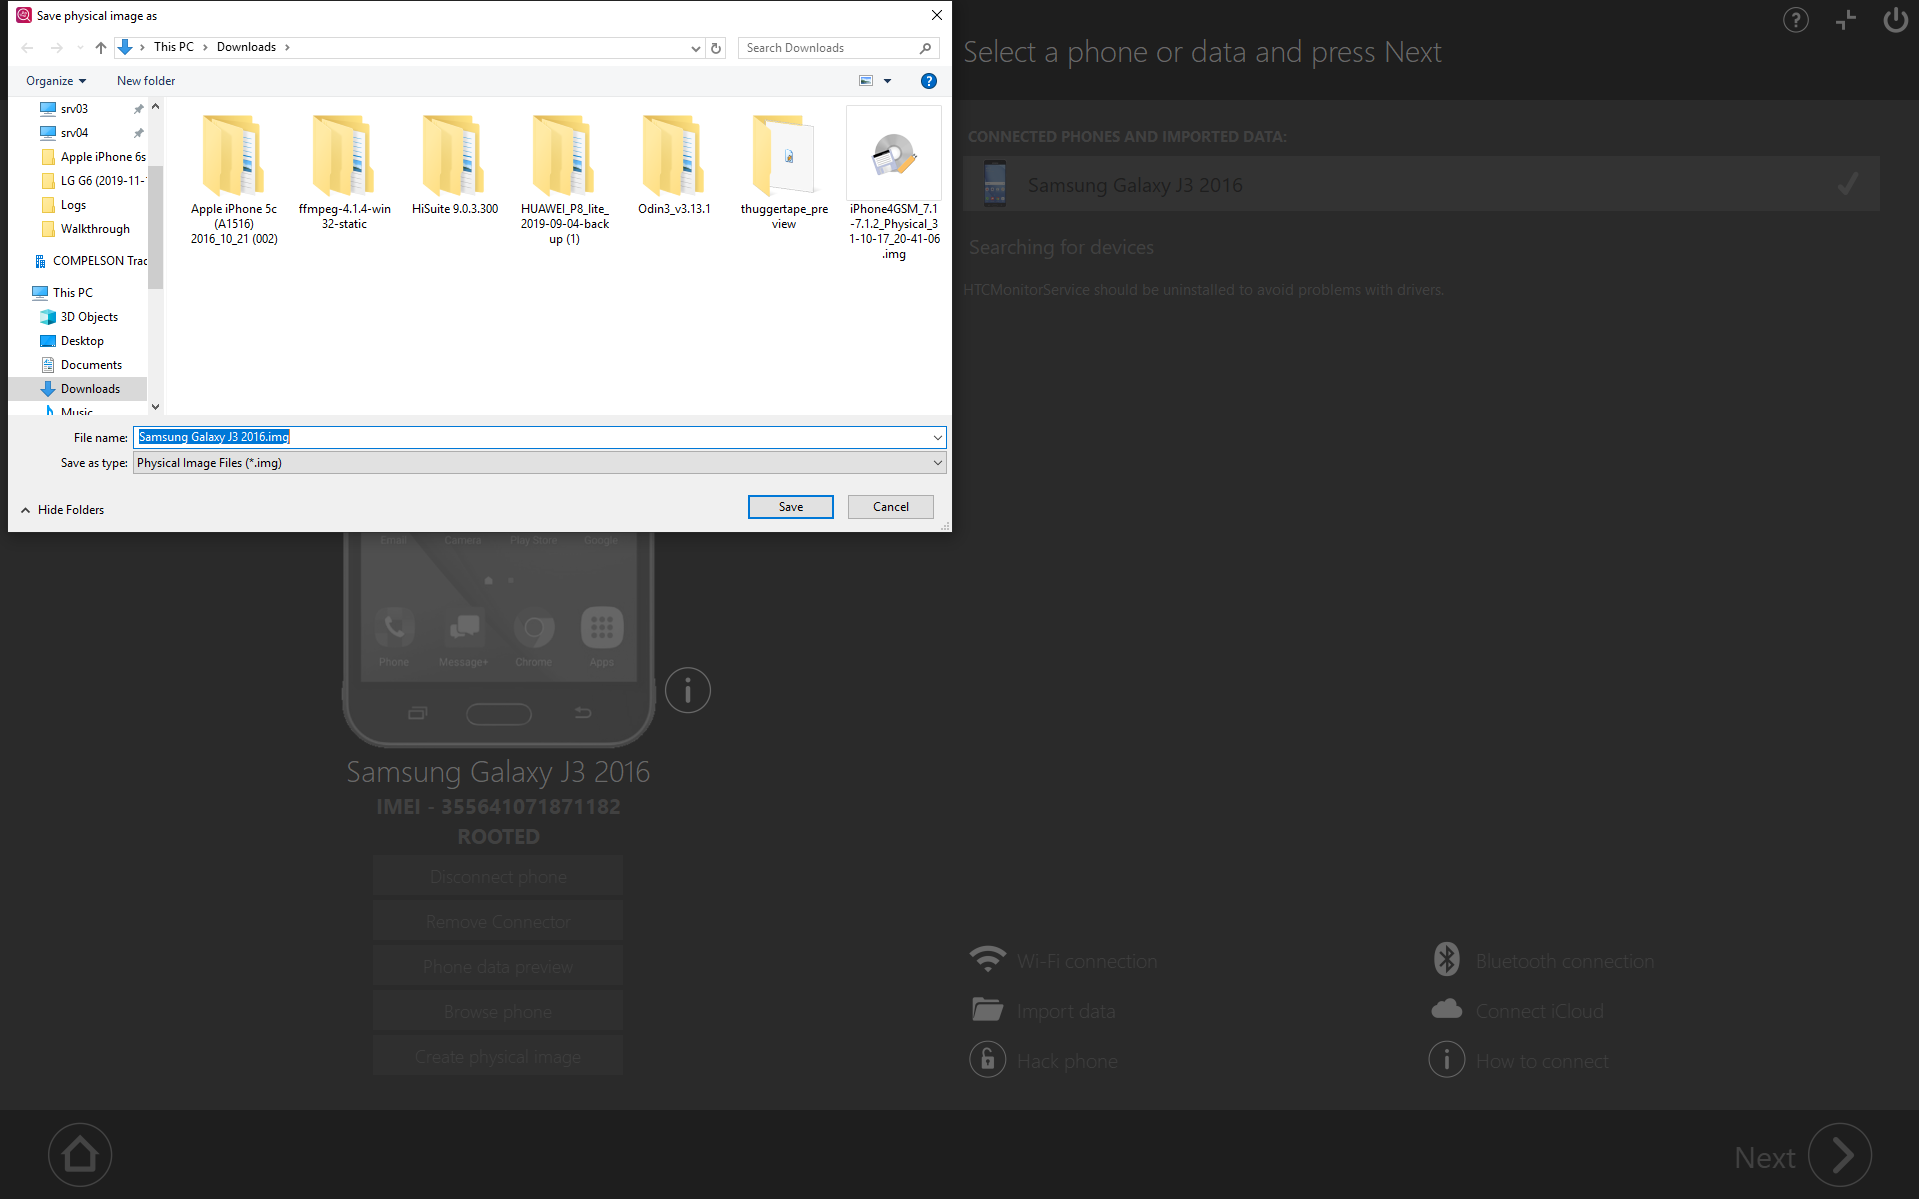Click the Next arrow button
Image resolution: width=1919 pixels, height=1199 pixels.
click(x=1840, y=1155)
